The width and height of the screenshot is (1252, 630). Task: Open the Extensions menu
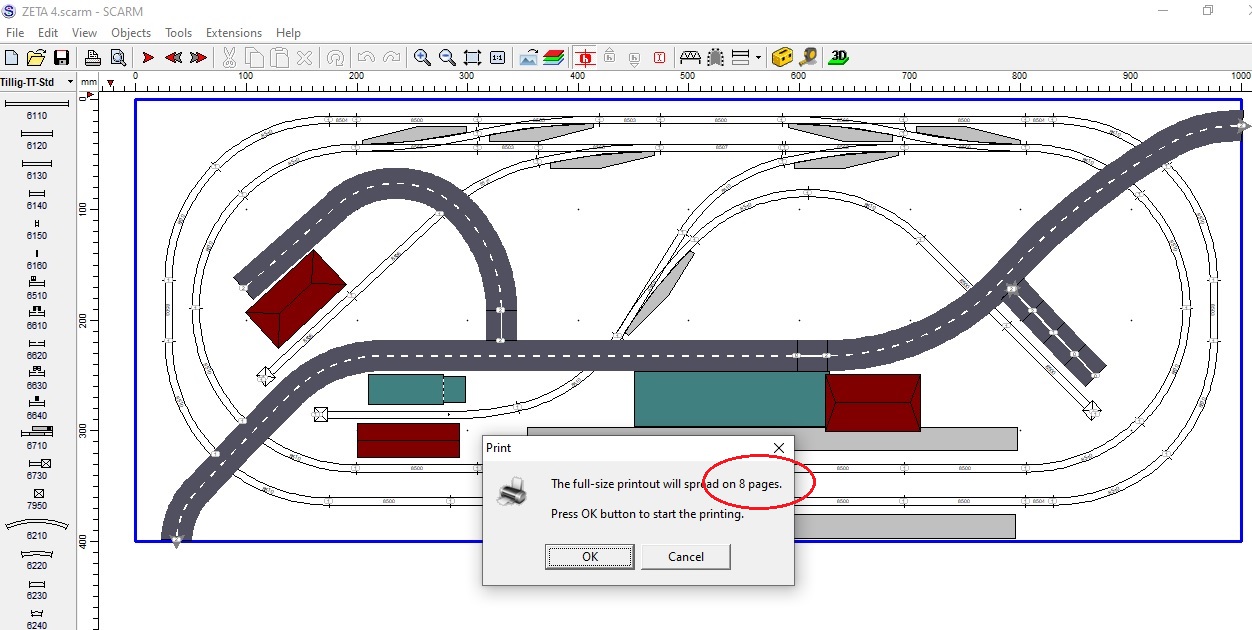point(233,33)
